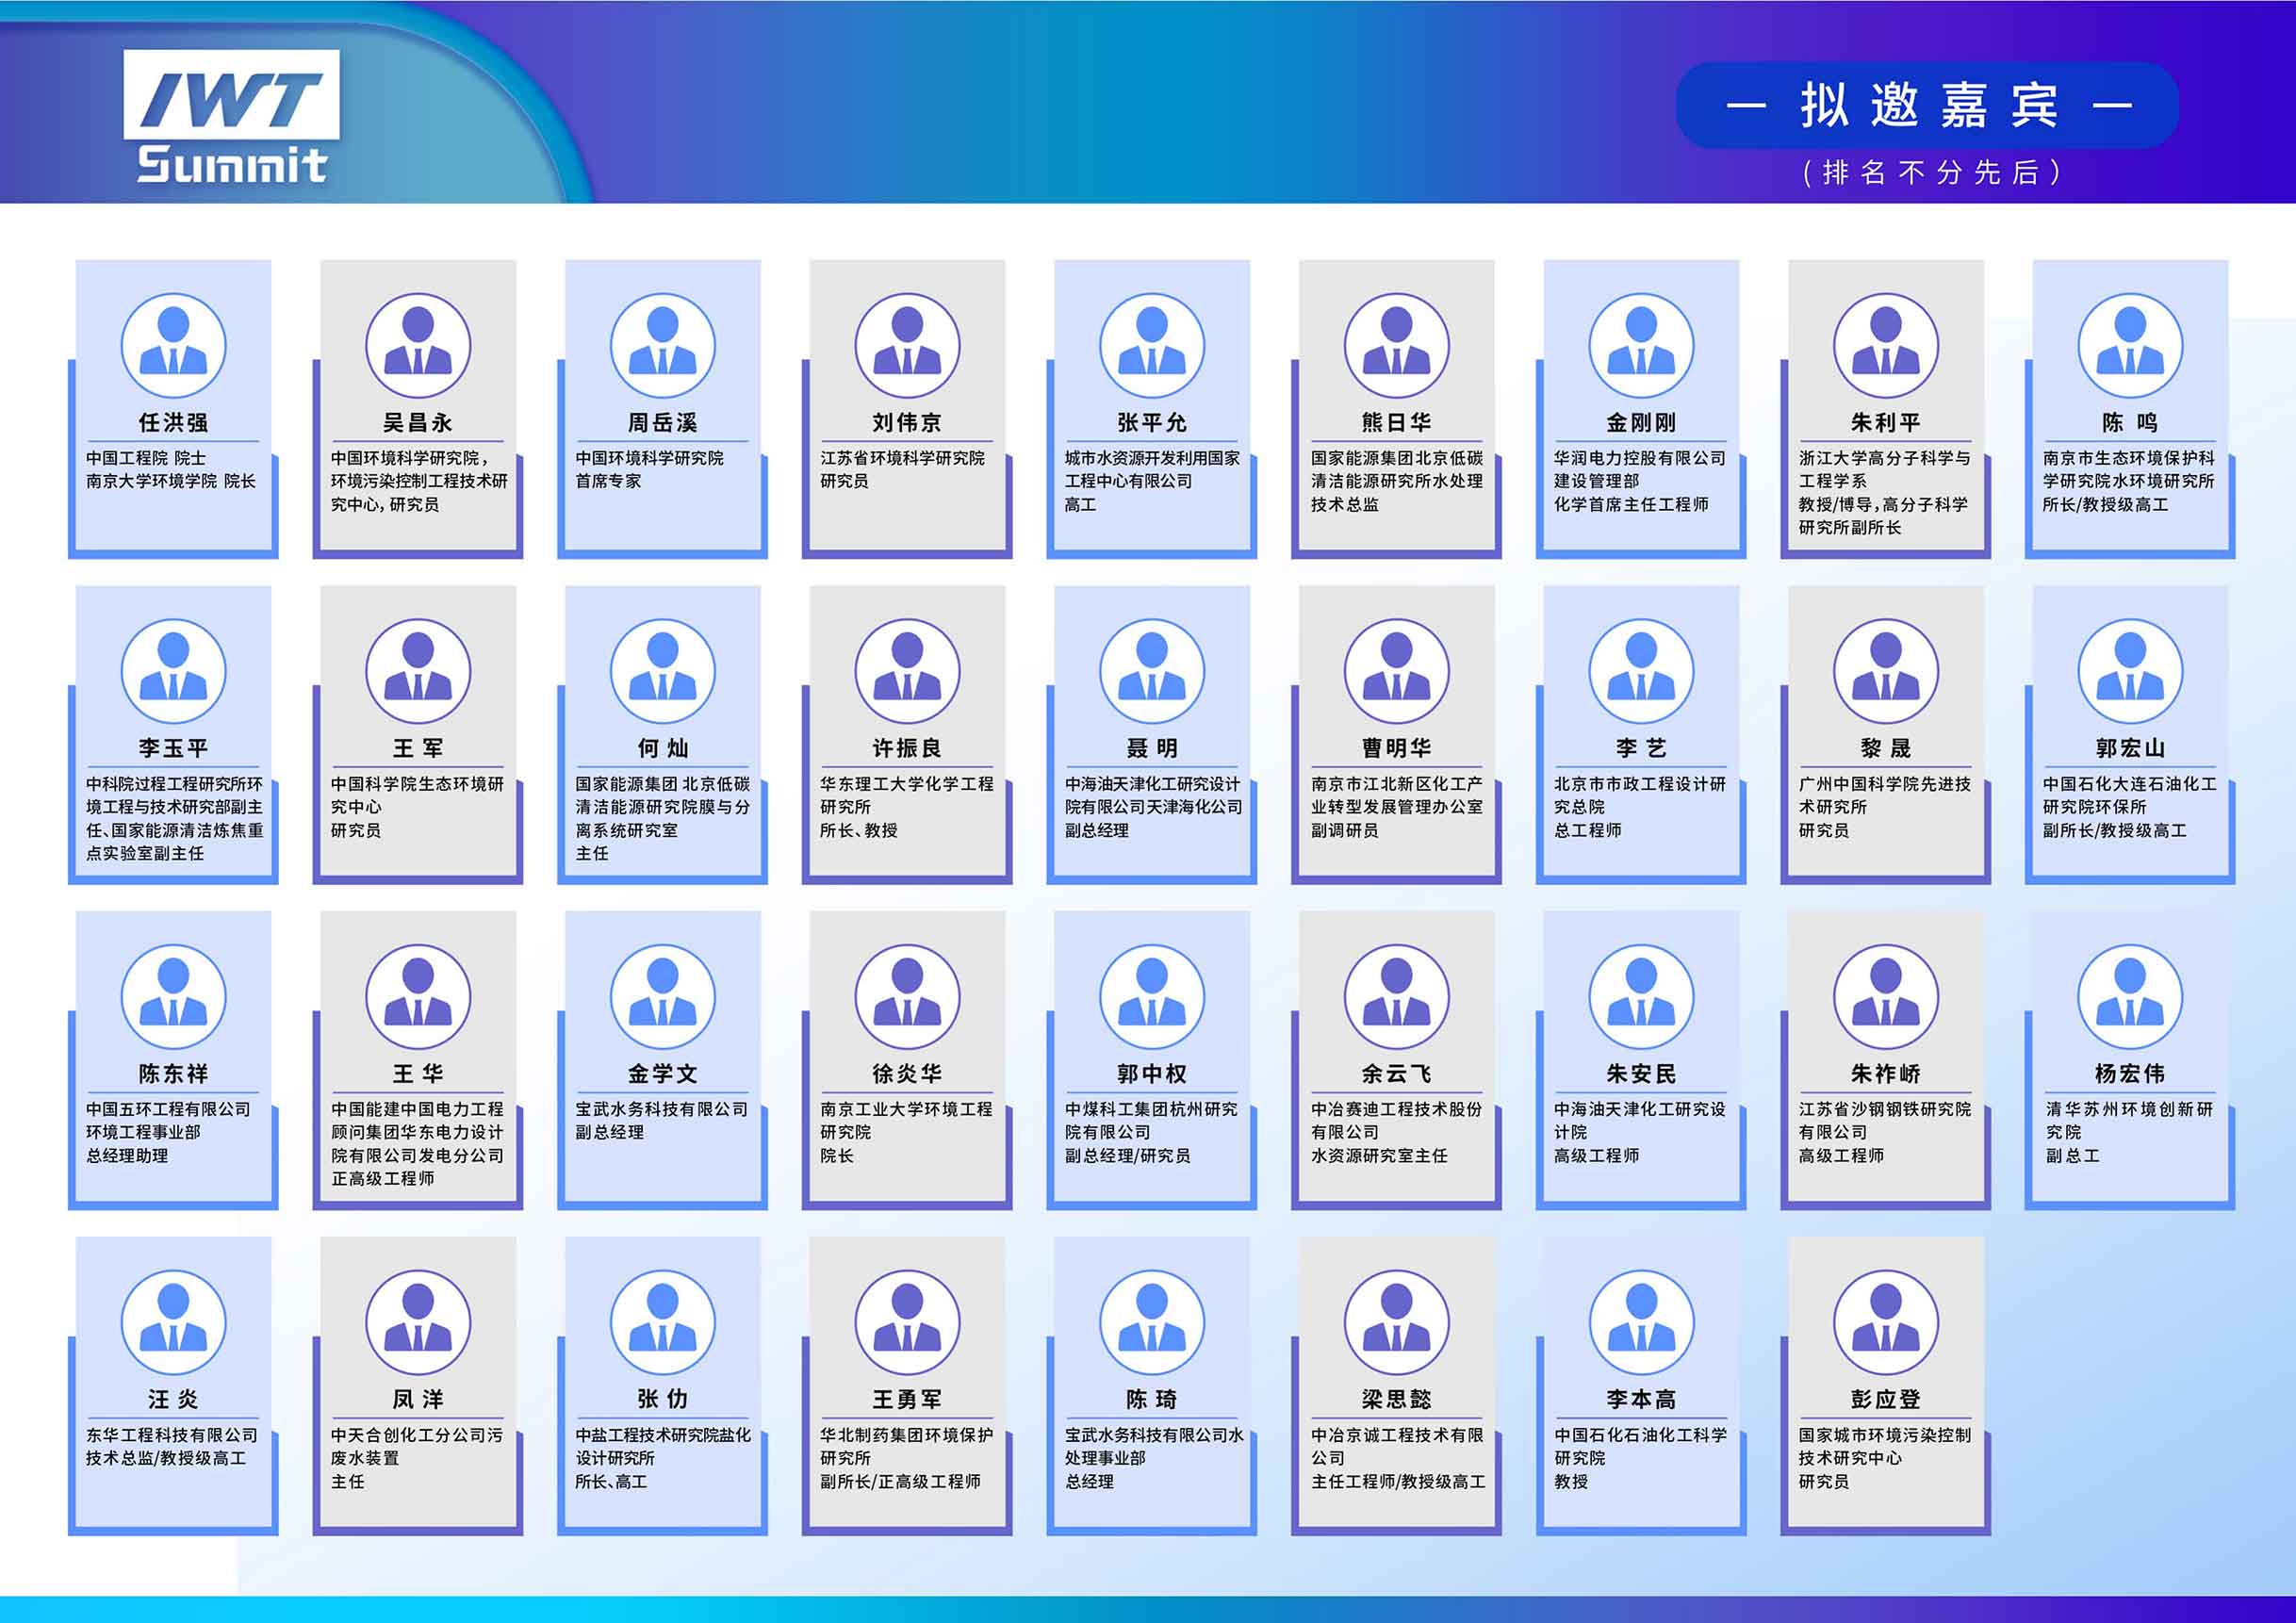This screenshot has width=2296, height=1623.
Task: Click avatar icon above 郭宏山
Action: pos(2130,671)
